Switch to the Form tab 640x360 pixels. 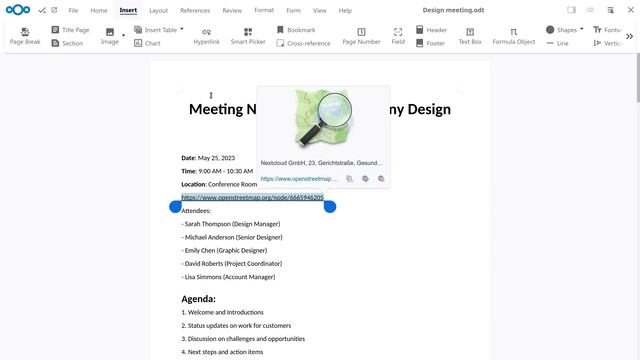(293, 10)
